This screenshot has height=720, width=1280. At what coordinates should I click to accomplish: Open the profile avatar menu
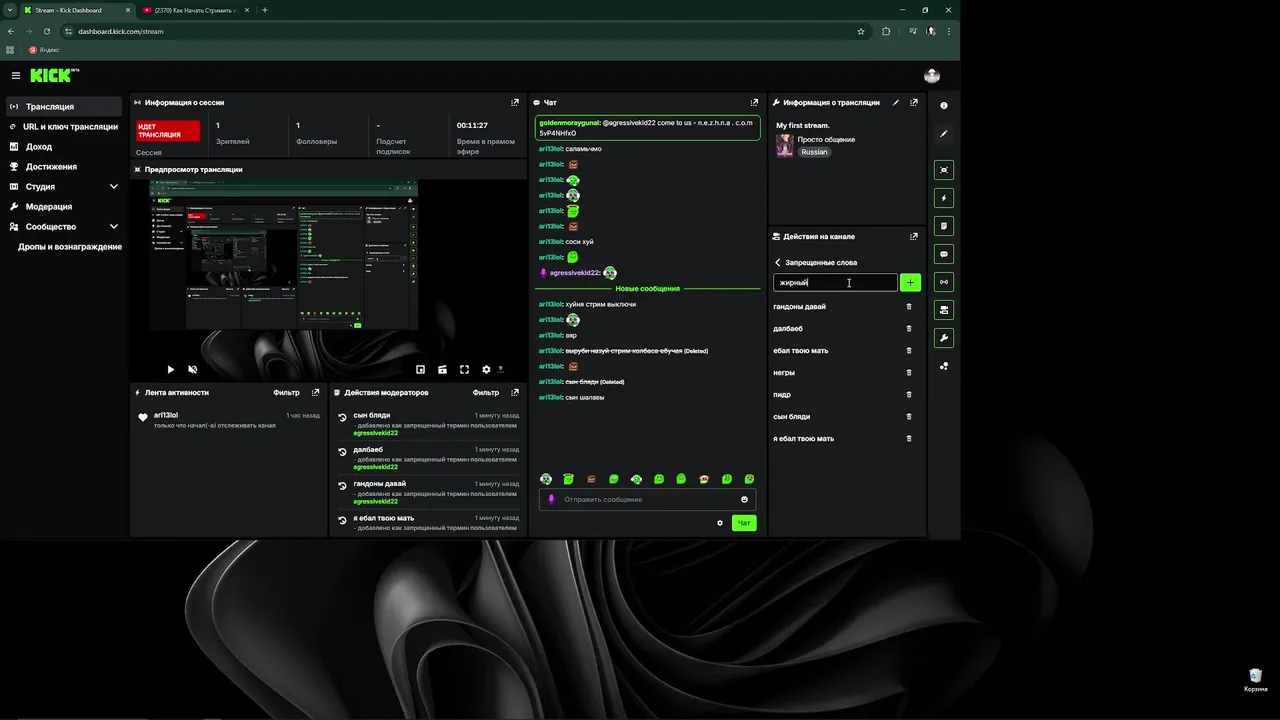(x=932, y=76)
